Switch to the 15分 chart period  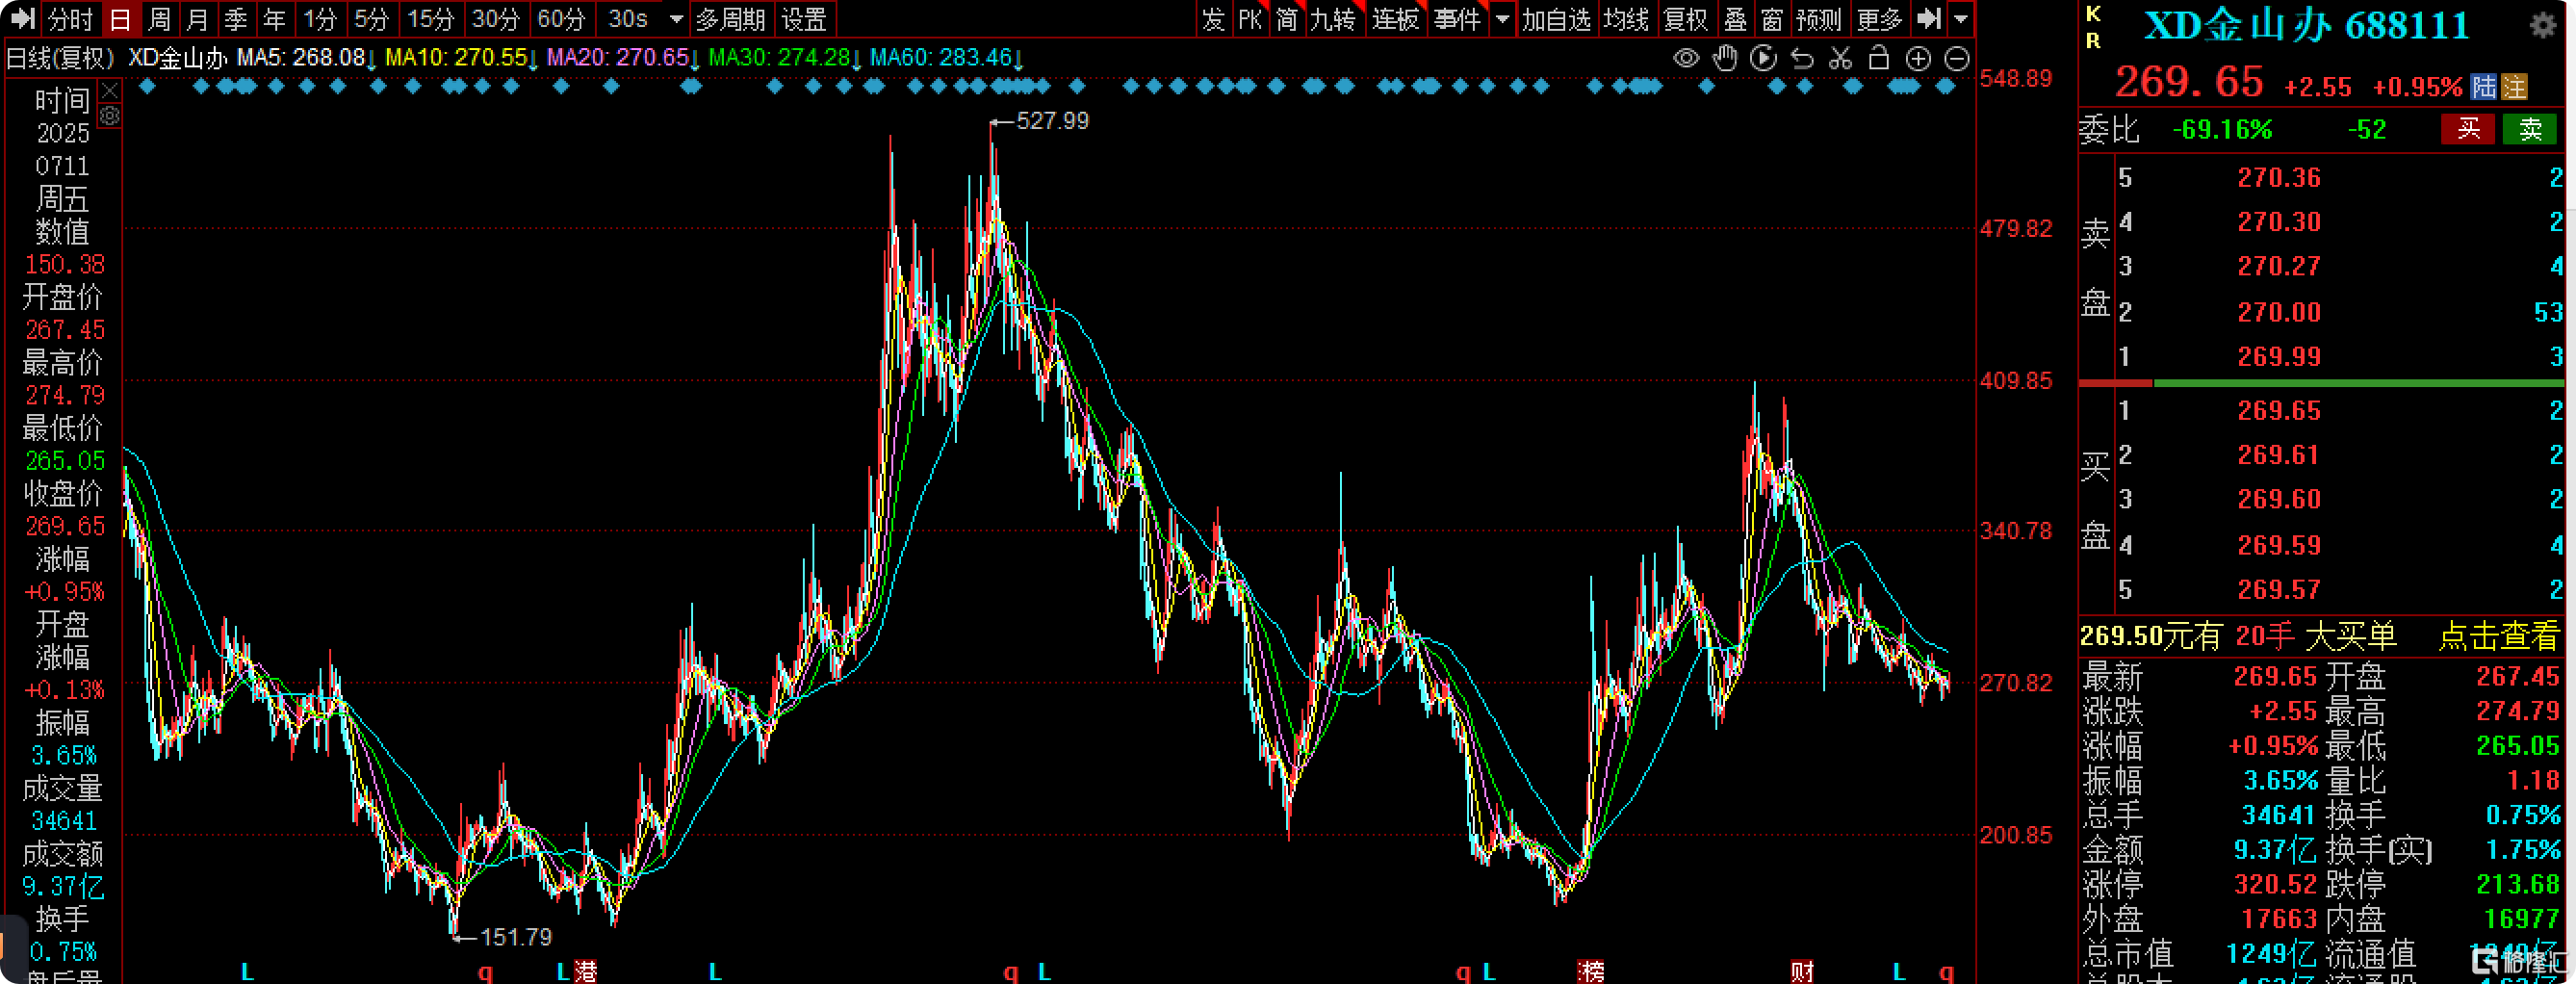431,18
